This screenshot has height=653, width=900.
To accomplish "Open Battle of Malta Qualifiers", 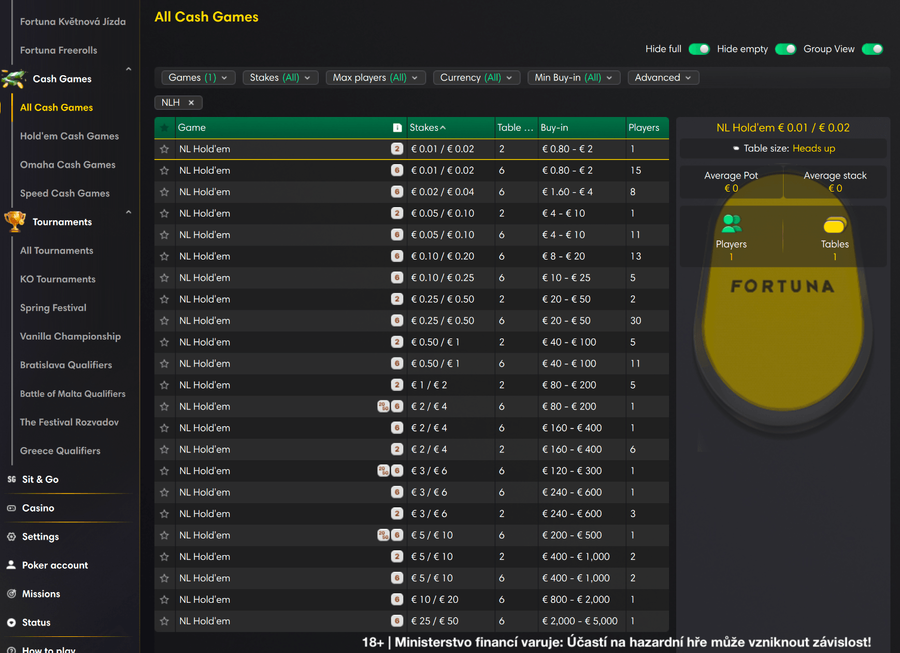I will 73,394.
